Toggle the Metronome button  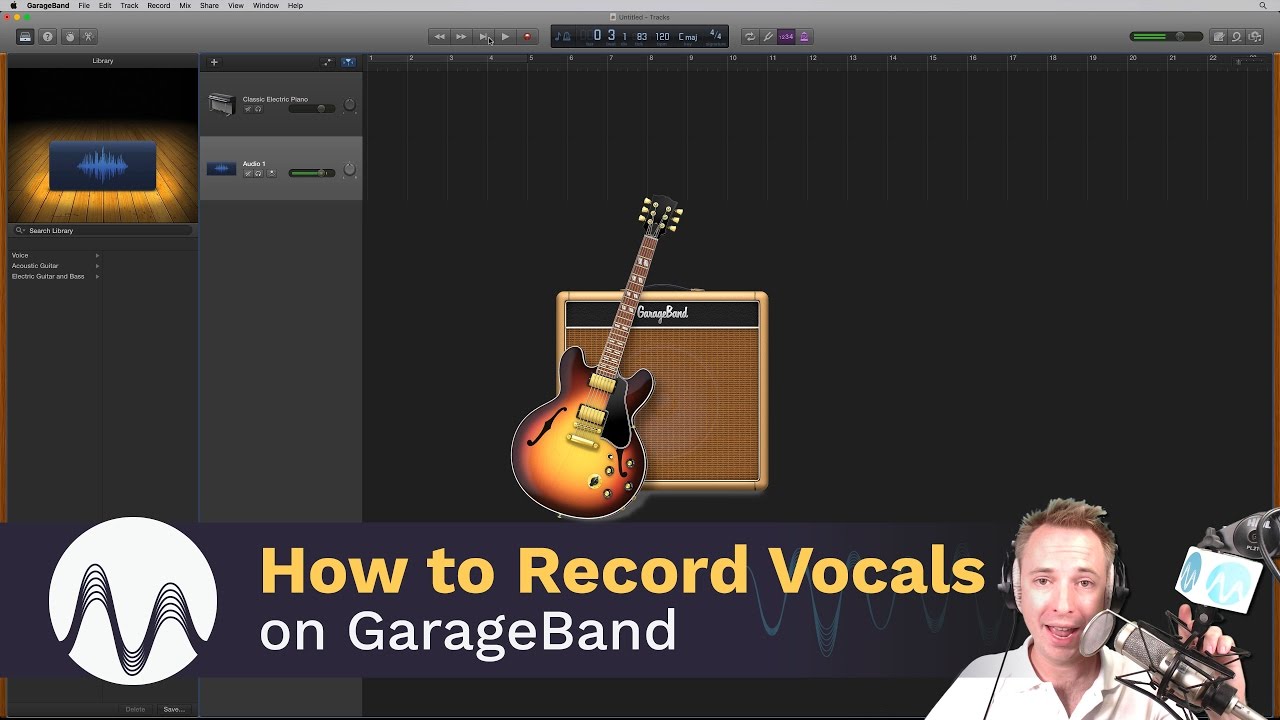point(803,37)
